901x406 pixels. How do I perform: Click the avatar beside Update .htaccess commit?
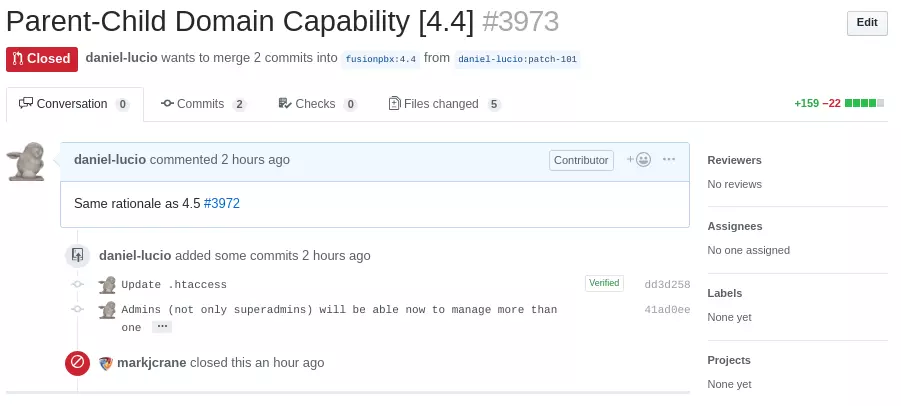107,285
